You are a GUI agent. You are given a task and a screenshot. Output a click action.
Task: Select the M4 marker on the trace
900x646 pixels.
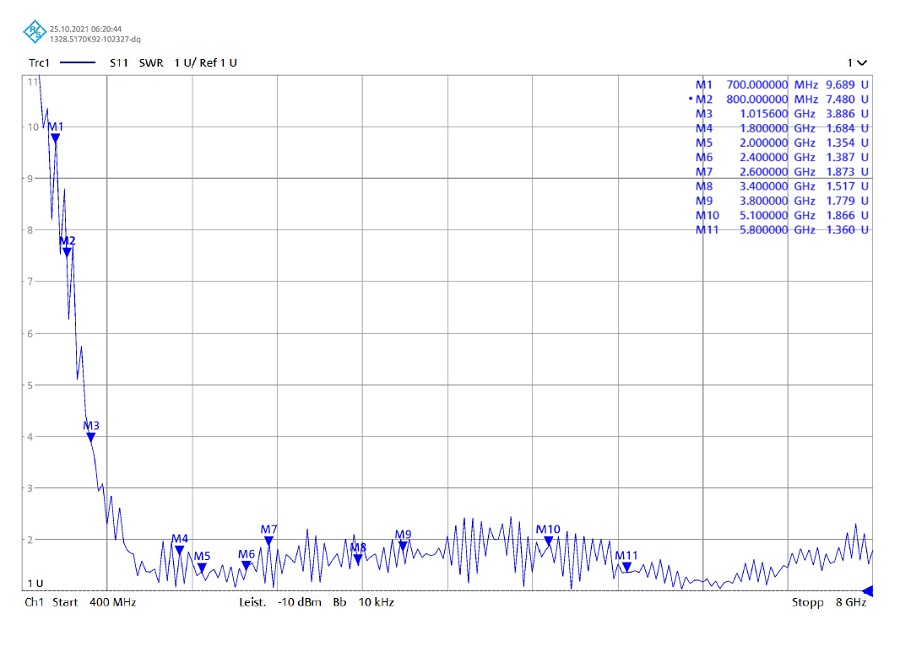coord(180,550)
